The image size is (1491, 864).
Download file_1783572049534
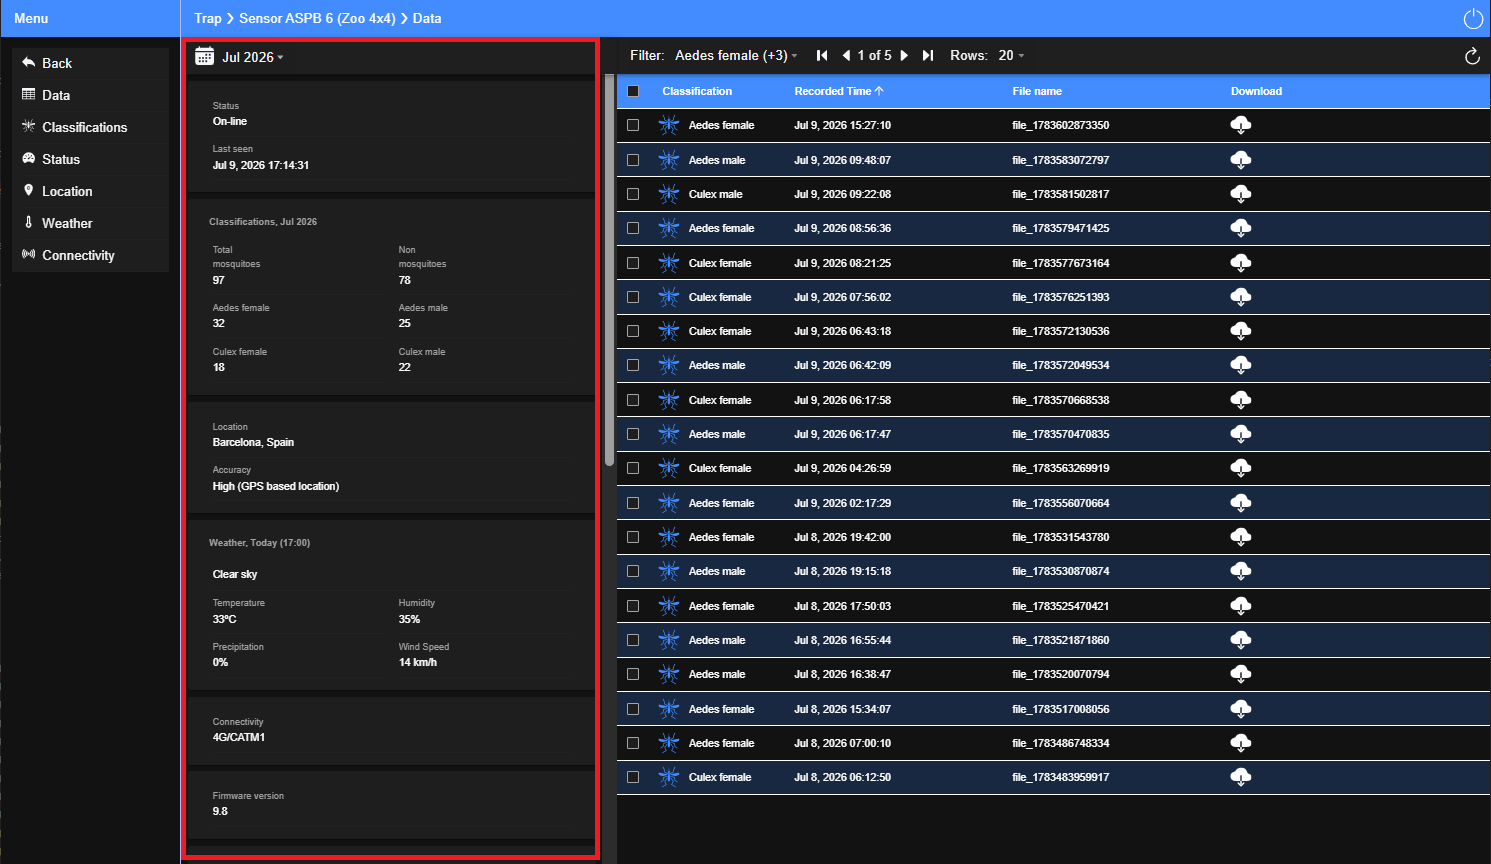pyautogui.click(x=1241, y=365)
